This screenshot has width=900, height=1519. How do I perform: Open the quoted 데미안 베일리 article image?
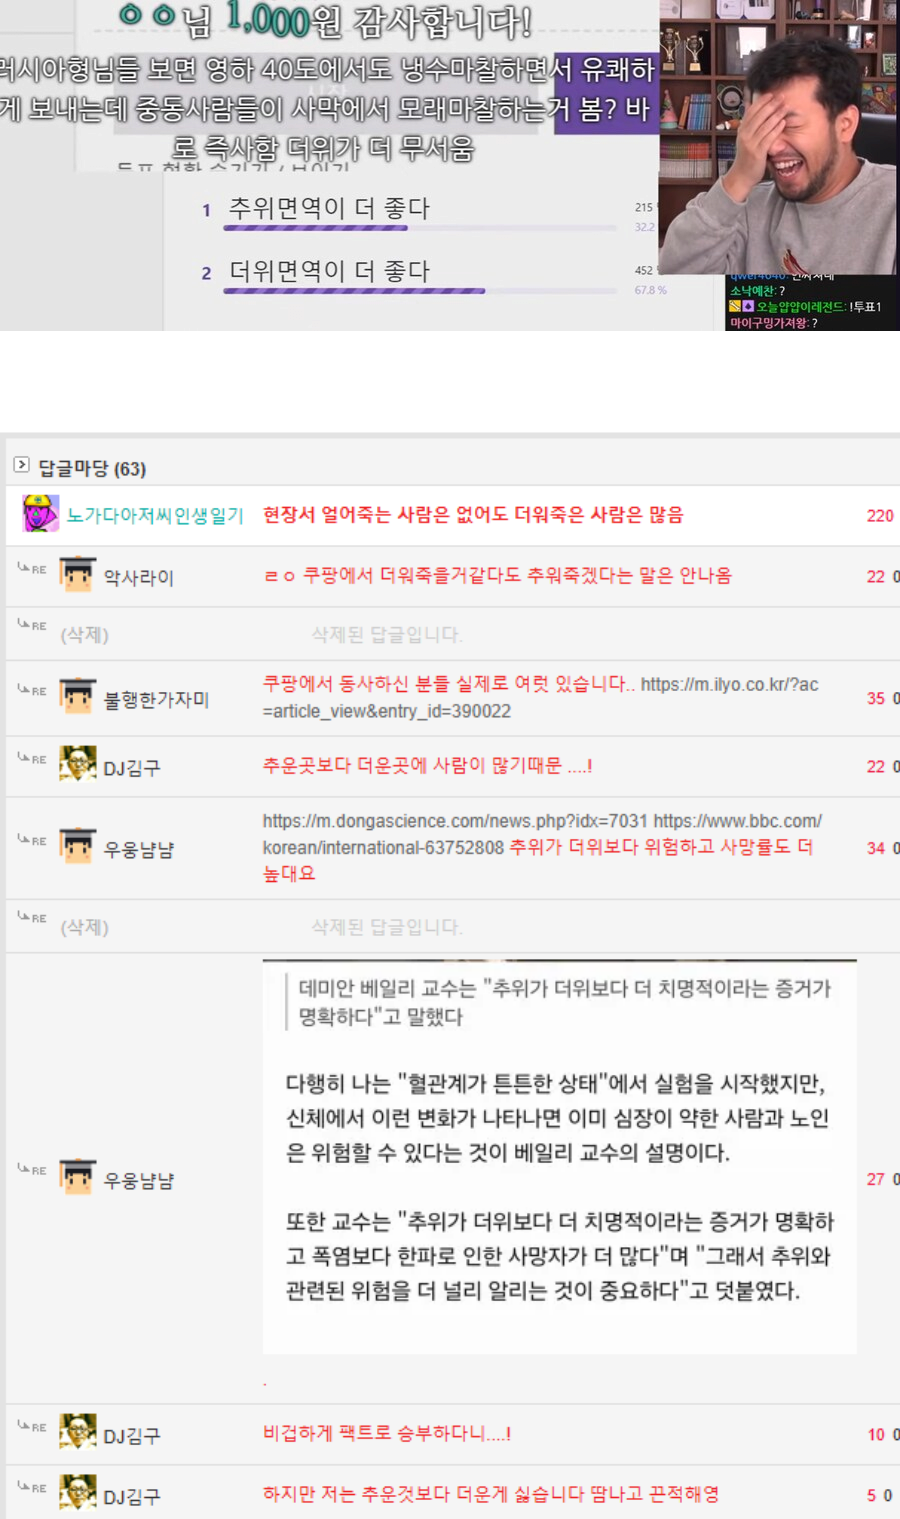559,1155
